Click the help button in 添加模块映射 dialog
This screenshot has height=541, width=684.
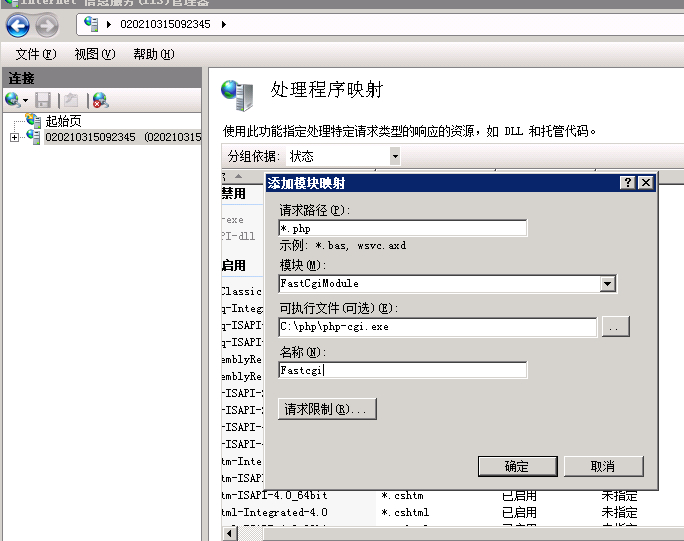point(627,182)
